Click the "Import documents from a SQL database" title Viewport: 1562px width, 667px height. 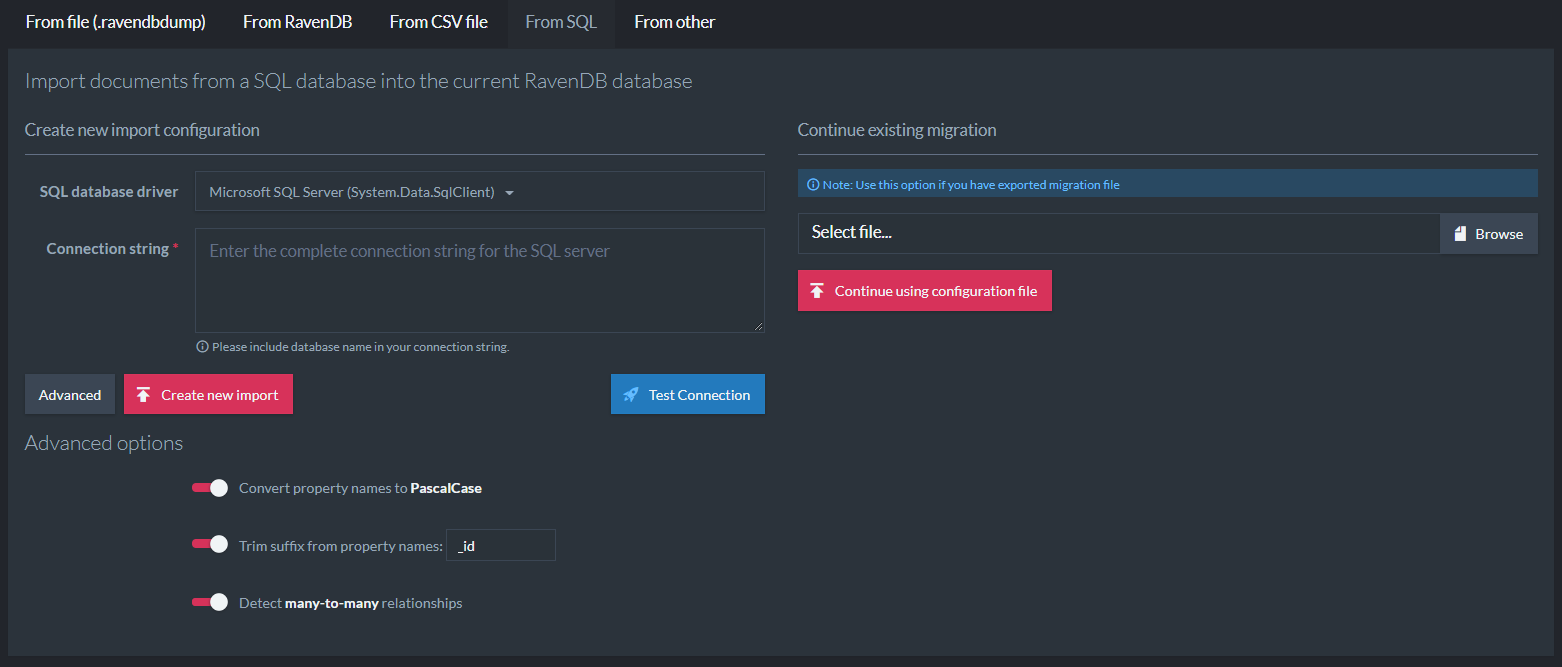click(x=359, y=81)
